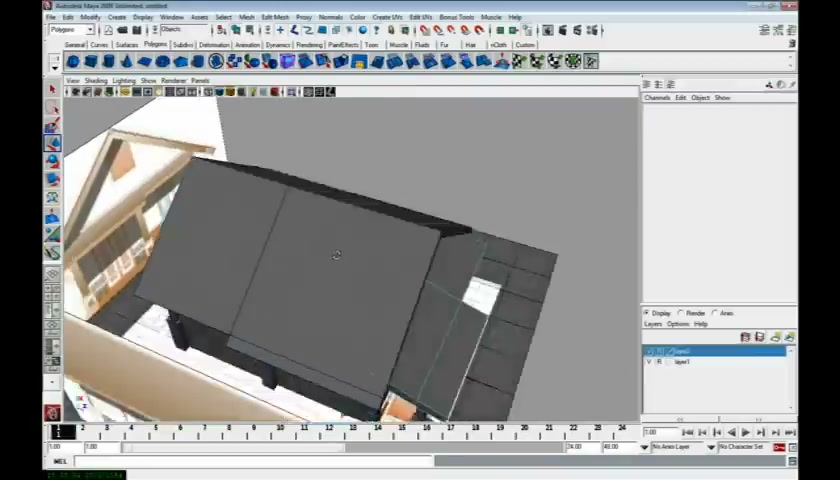The height and width of the screenshot is (480, 840).
Task: Click the auto keyframe red key button
Action: point(779,447)
